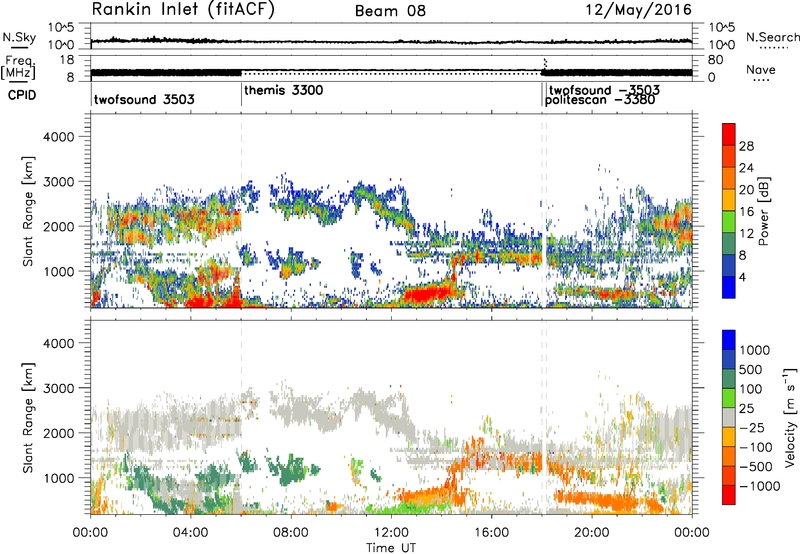Viewport: 800px width, 554px height.
Task: Click the '04:00' time axis tick label
Action: point(191,533)
